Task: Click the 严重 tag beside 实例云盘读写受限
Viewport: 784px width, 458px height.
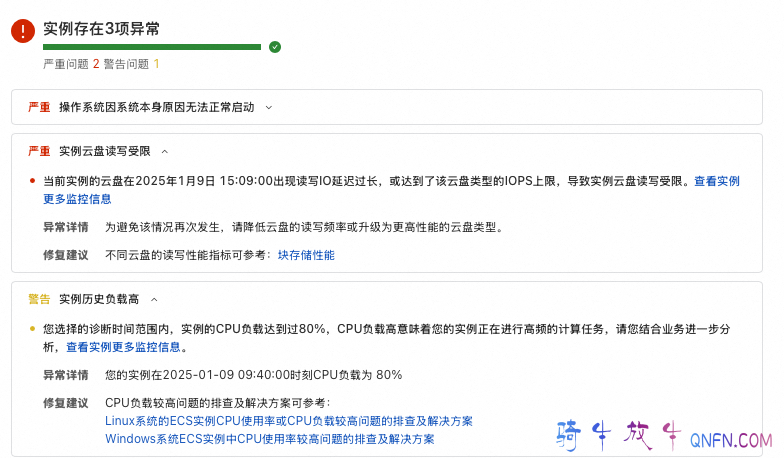Action: (39, 151)
